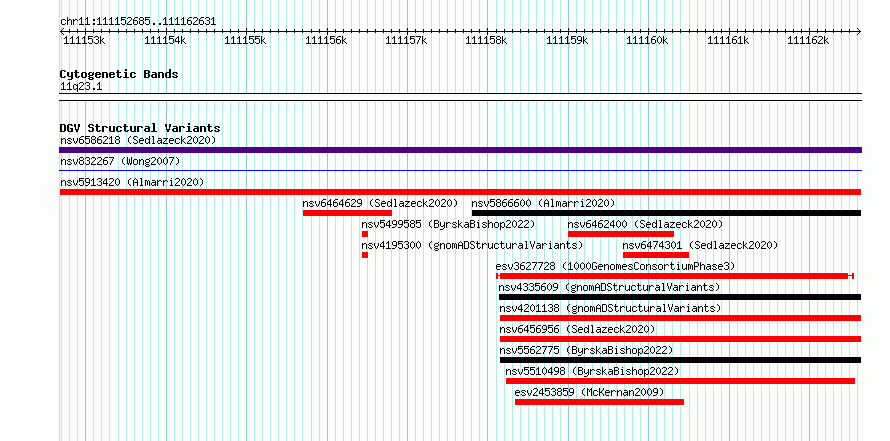Open nsv5562775 (ByrskaBishop2022) label
The height and width of the screenshot is (441, 890).
click(586, 350)
